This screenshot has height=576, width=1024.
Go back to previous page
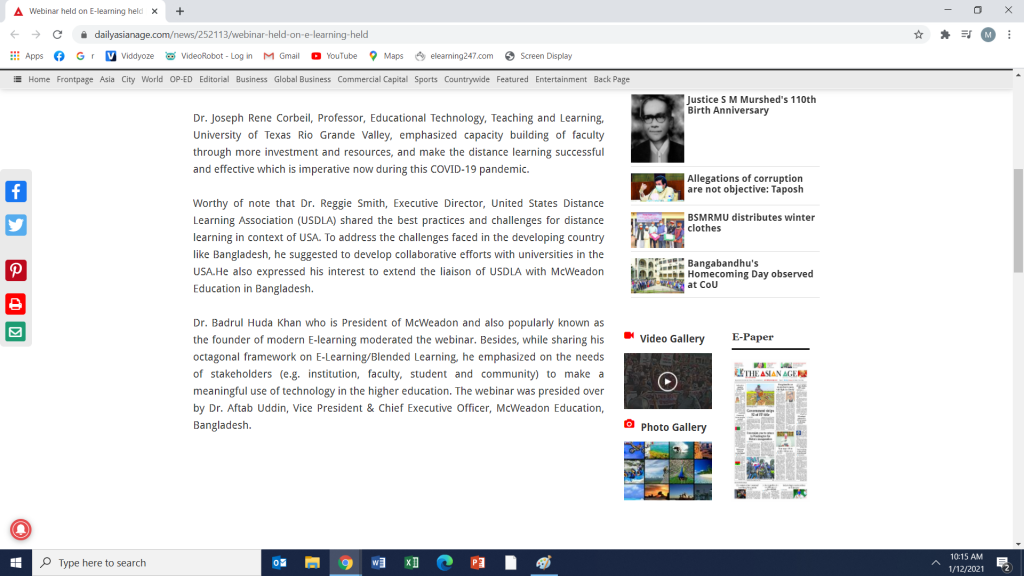click(x=15, y=35)
